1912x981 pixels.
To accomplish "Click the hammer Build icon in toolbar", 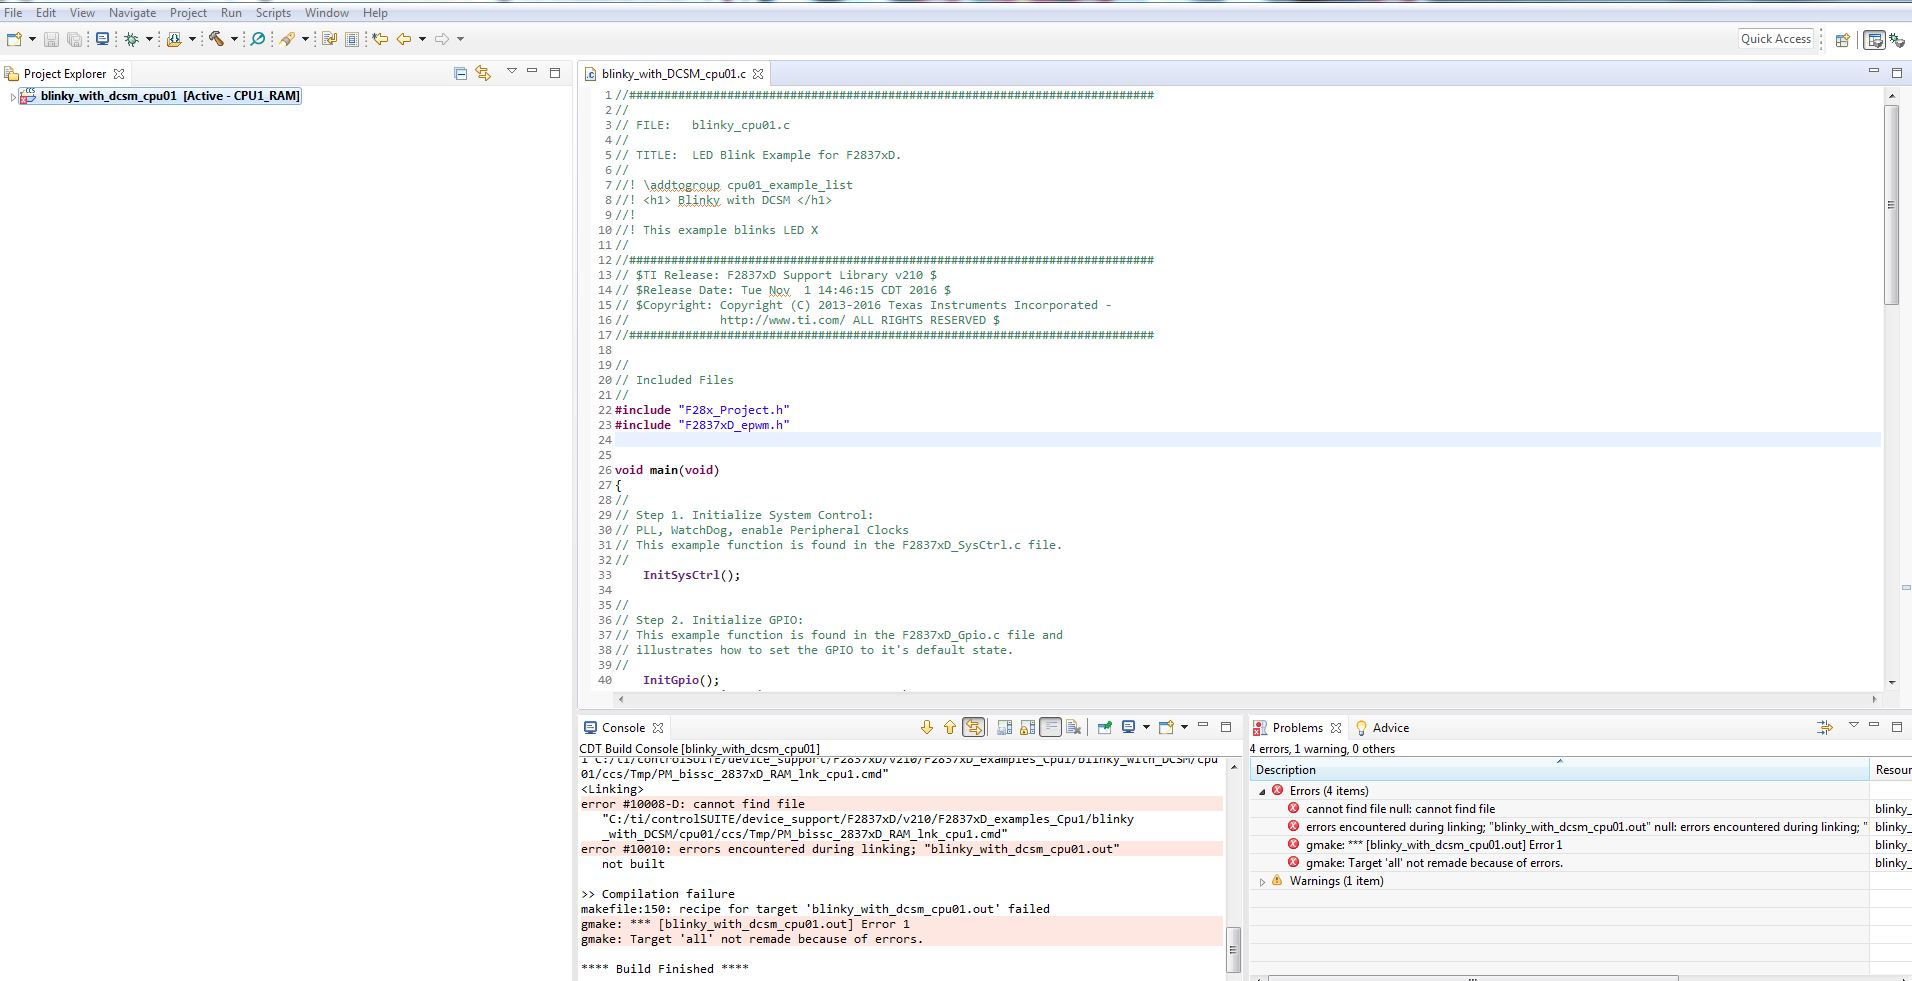I will tap(215, 39).
